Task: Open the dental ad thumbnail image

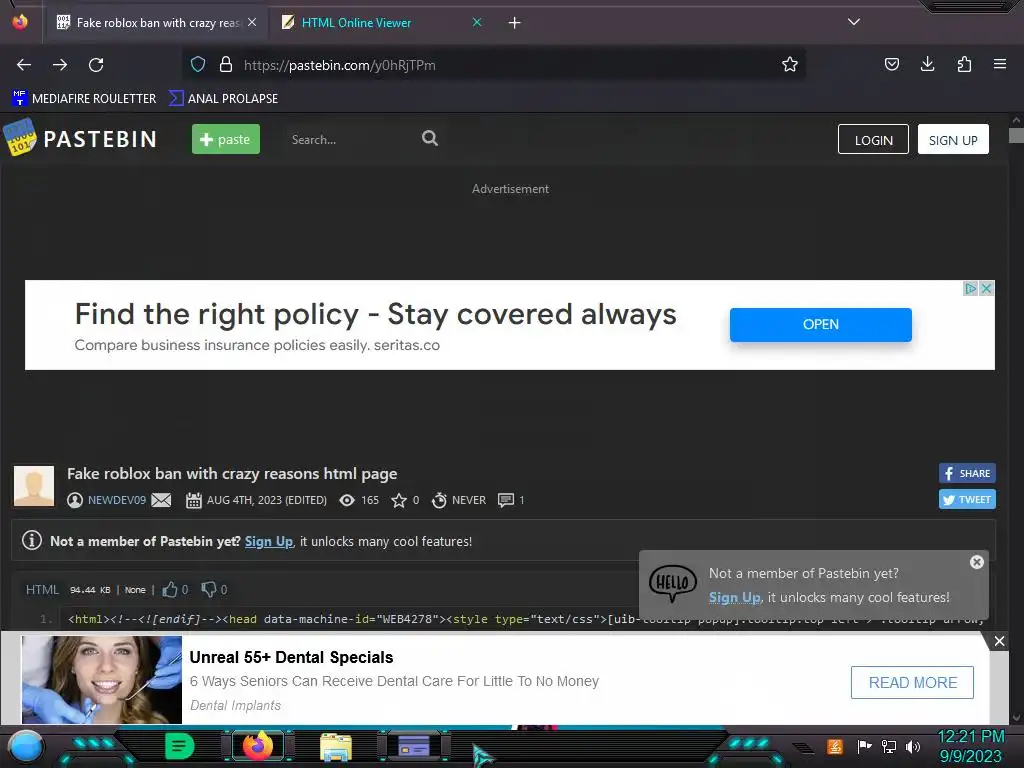Action: [102, 680]
